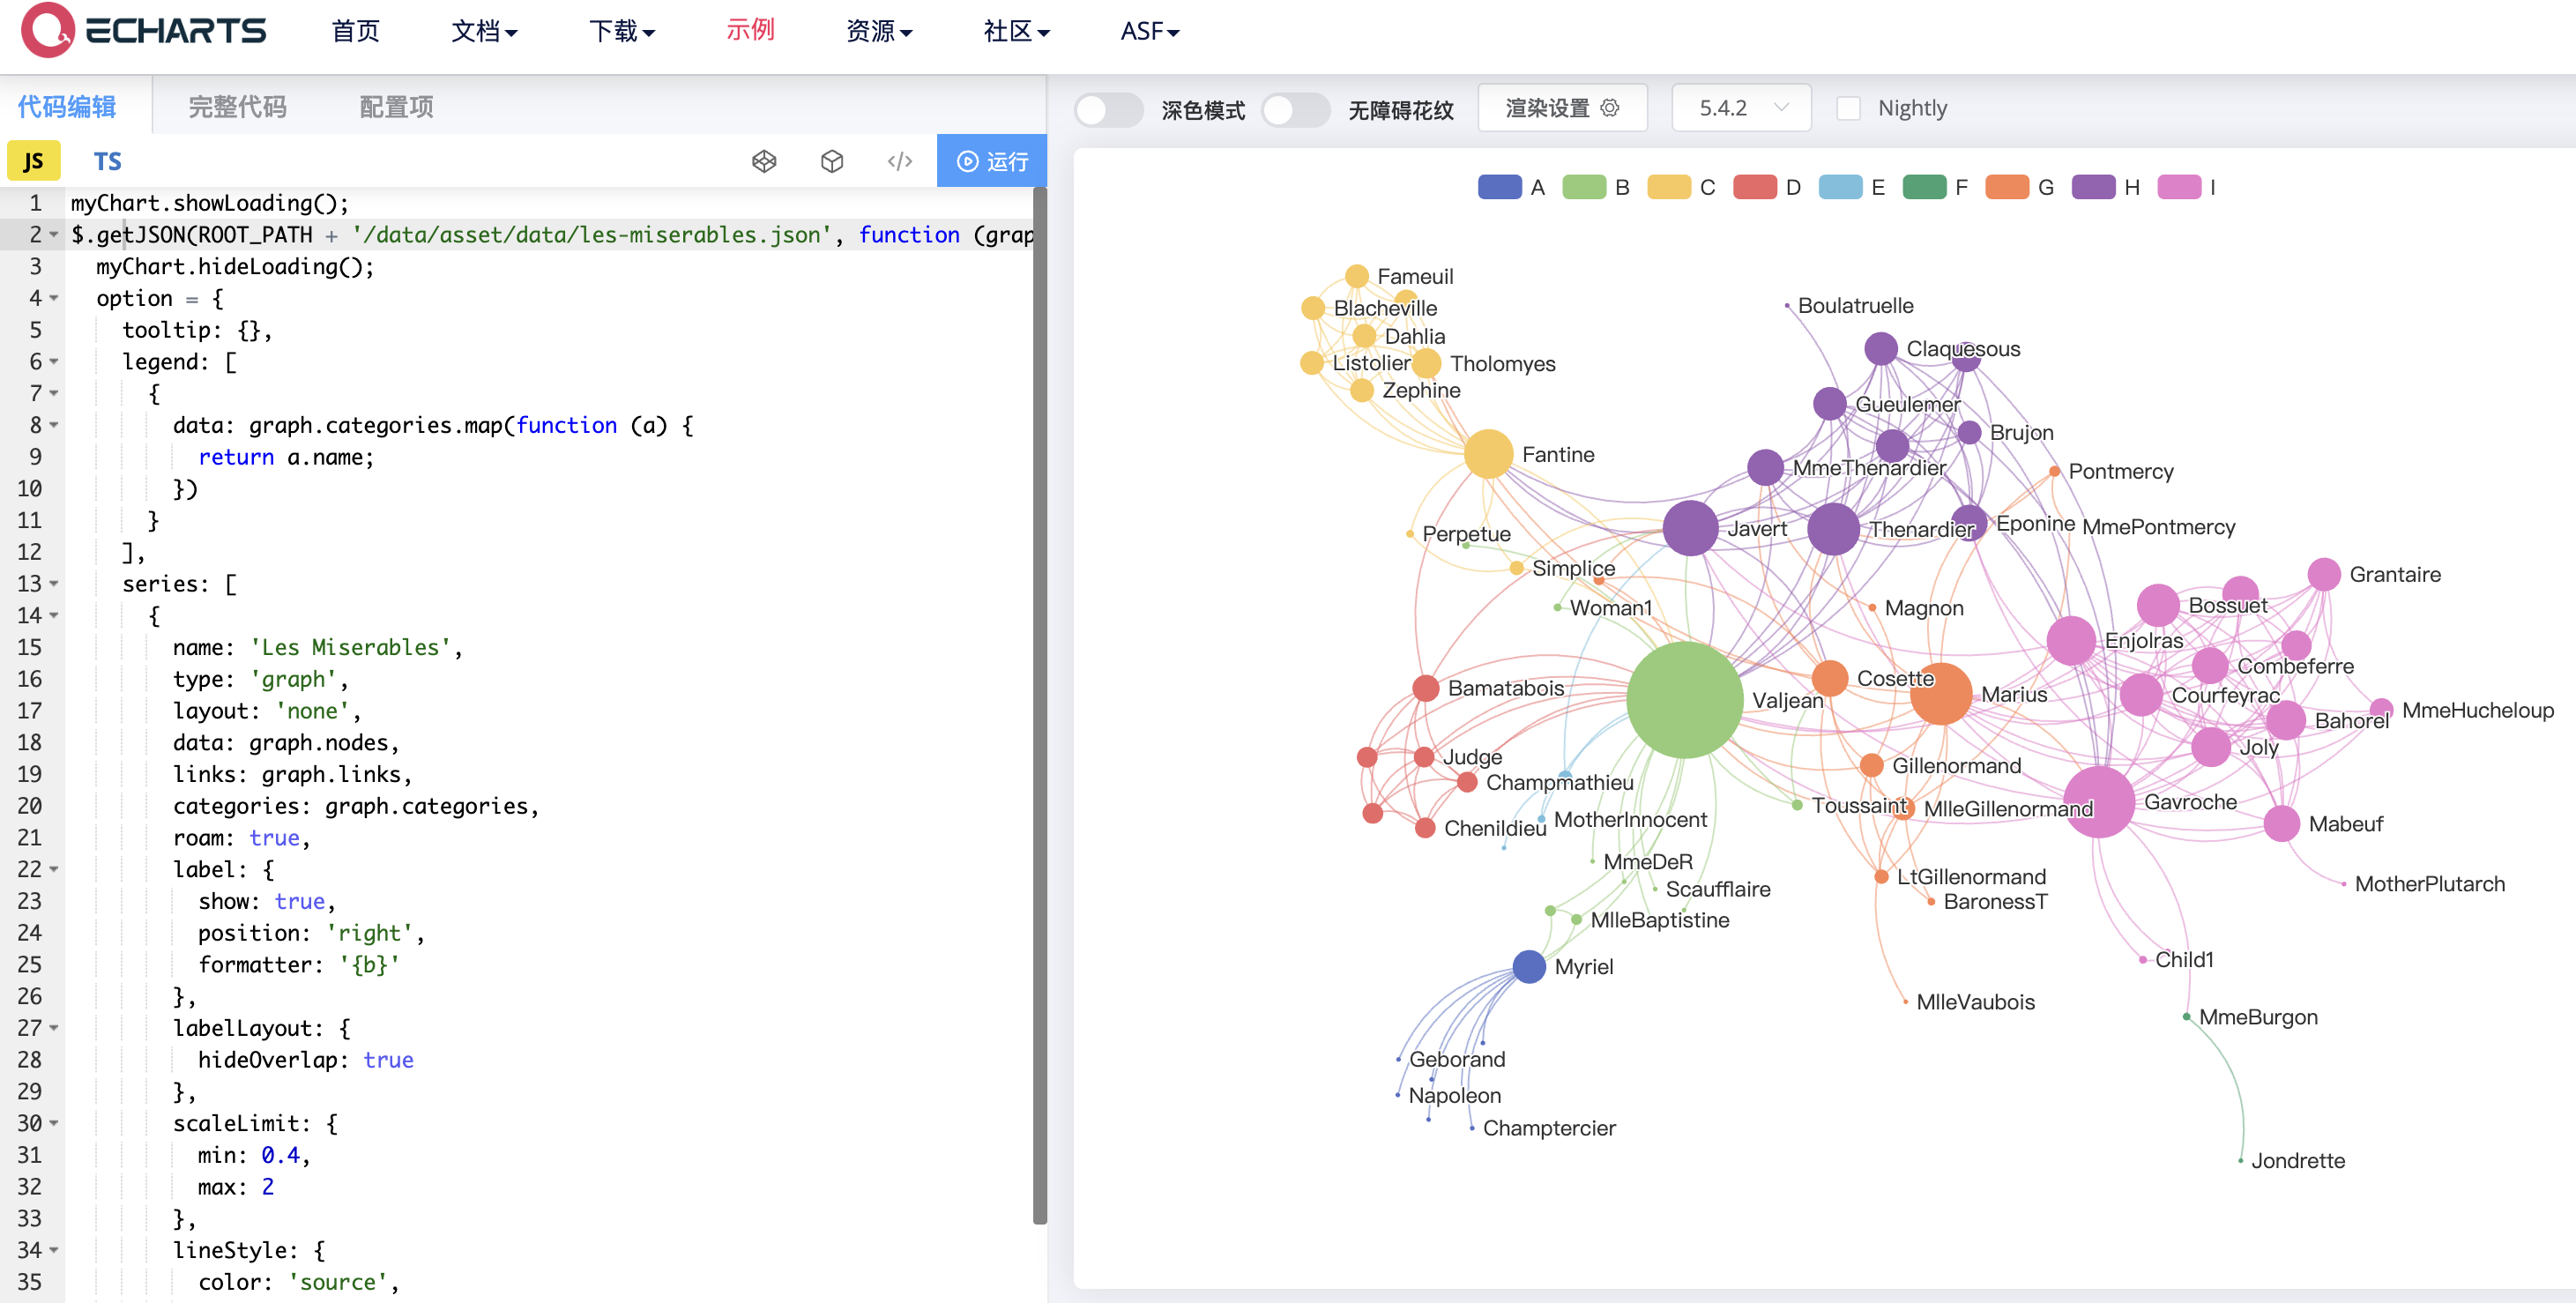
Task: Switch to 完整代码 tab
Action: tap(238, 106)
